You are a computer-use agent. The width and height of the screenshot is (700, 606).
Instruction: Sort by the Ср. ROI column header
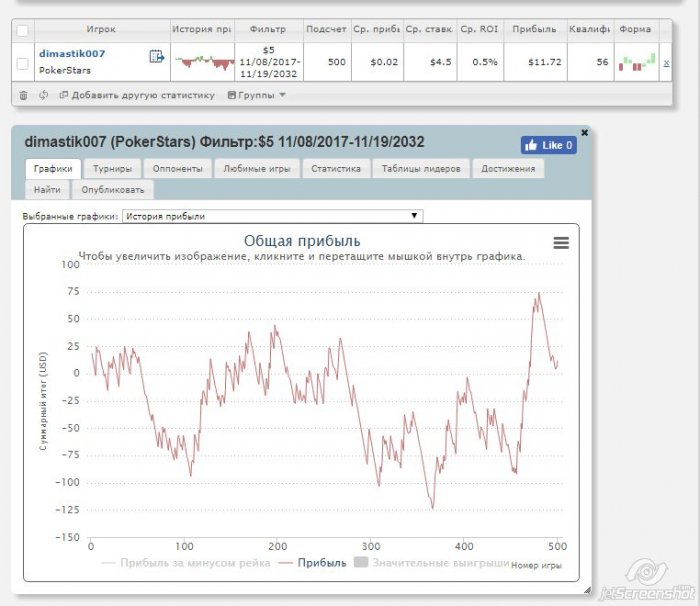[479, 29]
